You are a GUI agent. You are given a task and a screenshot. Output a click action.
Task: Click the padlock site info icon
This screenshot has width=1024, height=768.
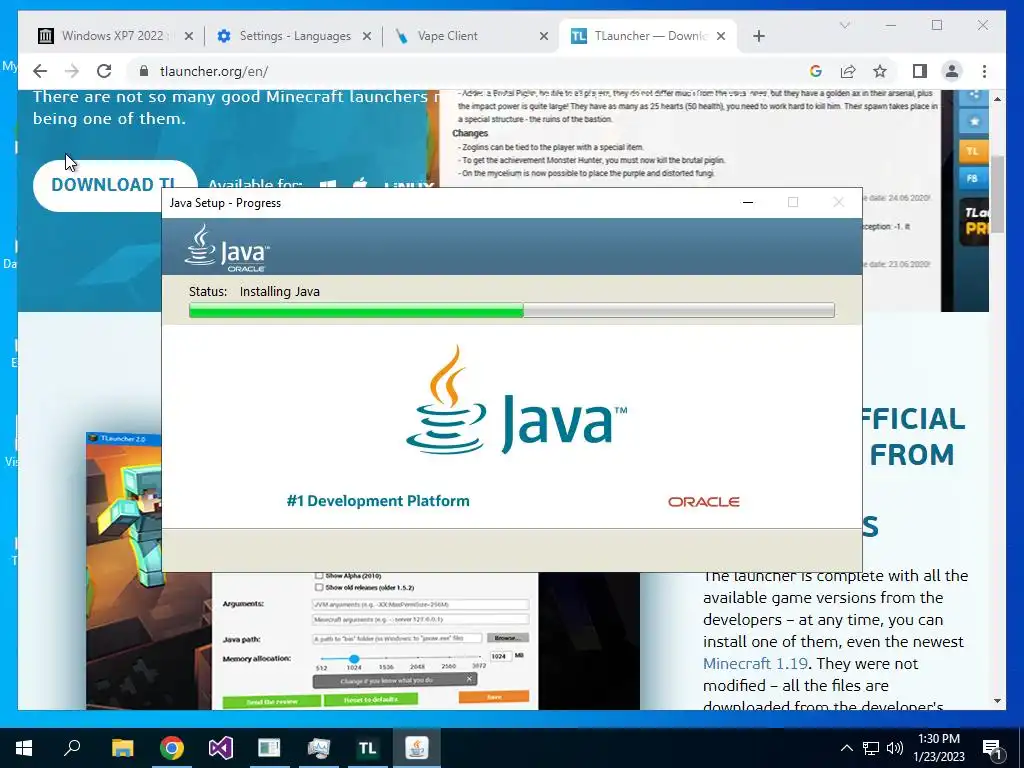point(144,71)
